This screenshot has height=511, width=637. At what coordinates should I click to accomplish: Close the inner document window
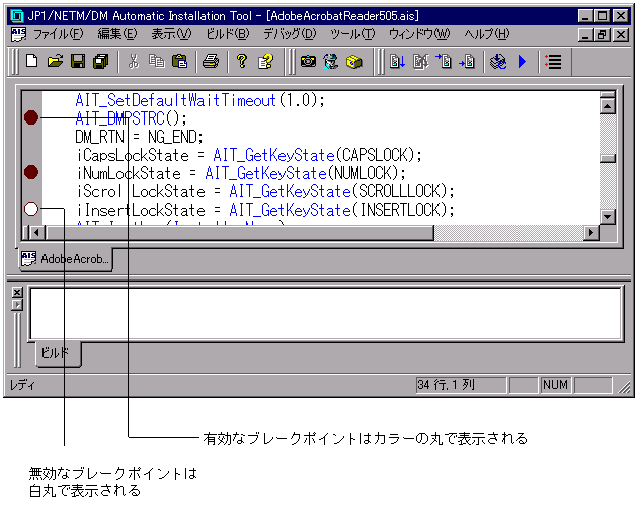pos(620,35)
